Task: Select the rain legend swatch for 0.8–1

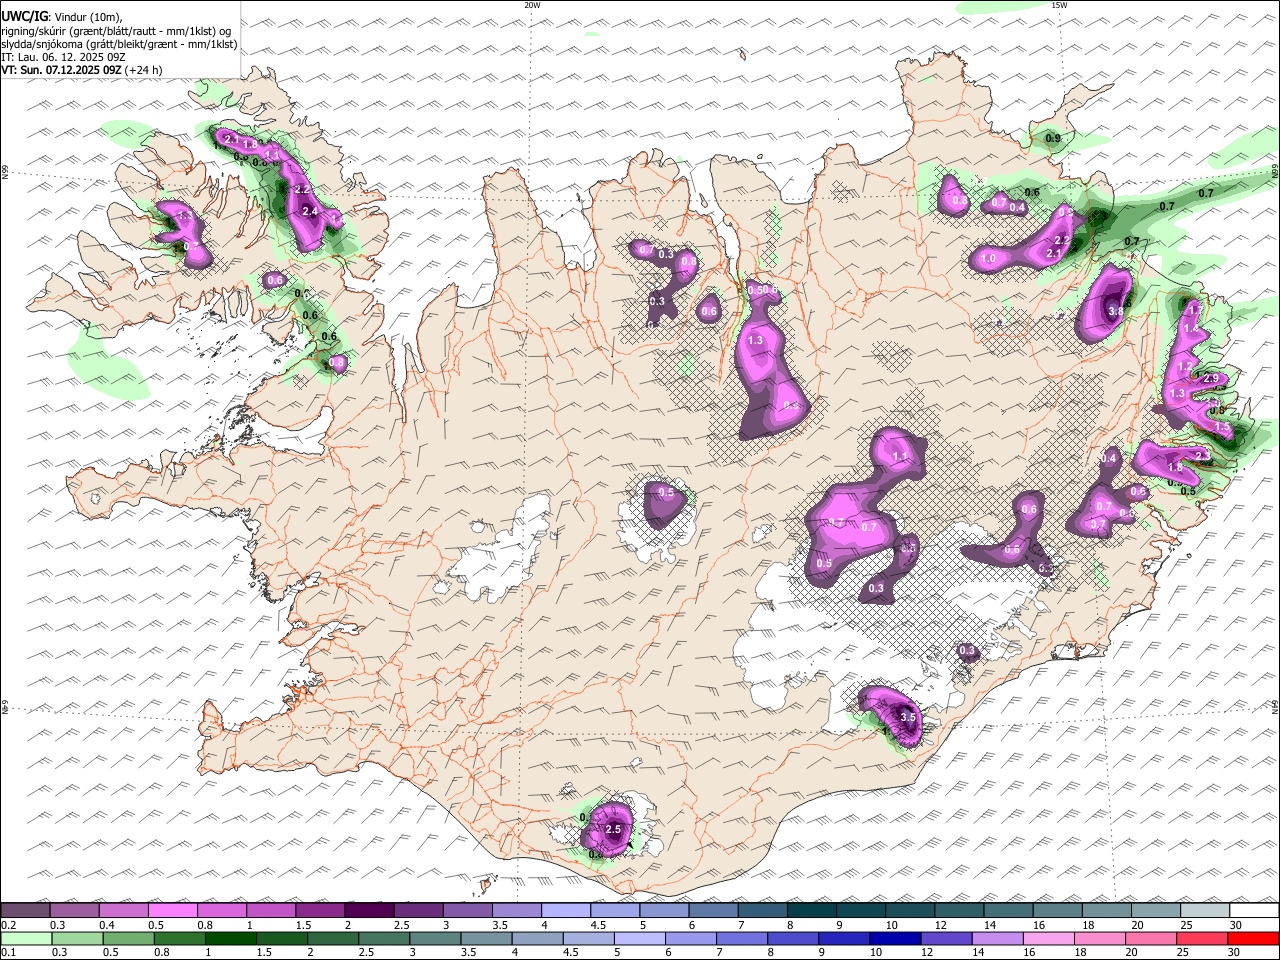Action: pyautogui.click(x=179, y=938)
